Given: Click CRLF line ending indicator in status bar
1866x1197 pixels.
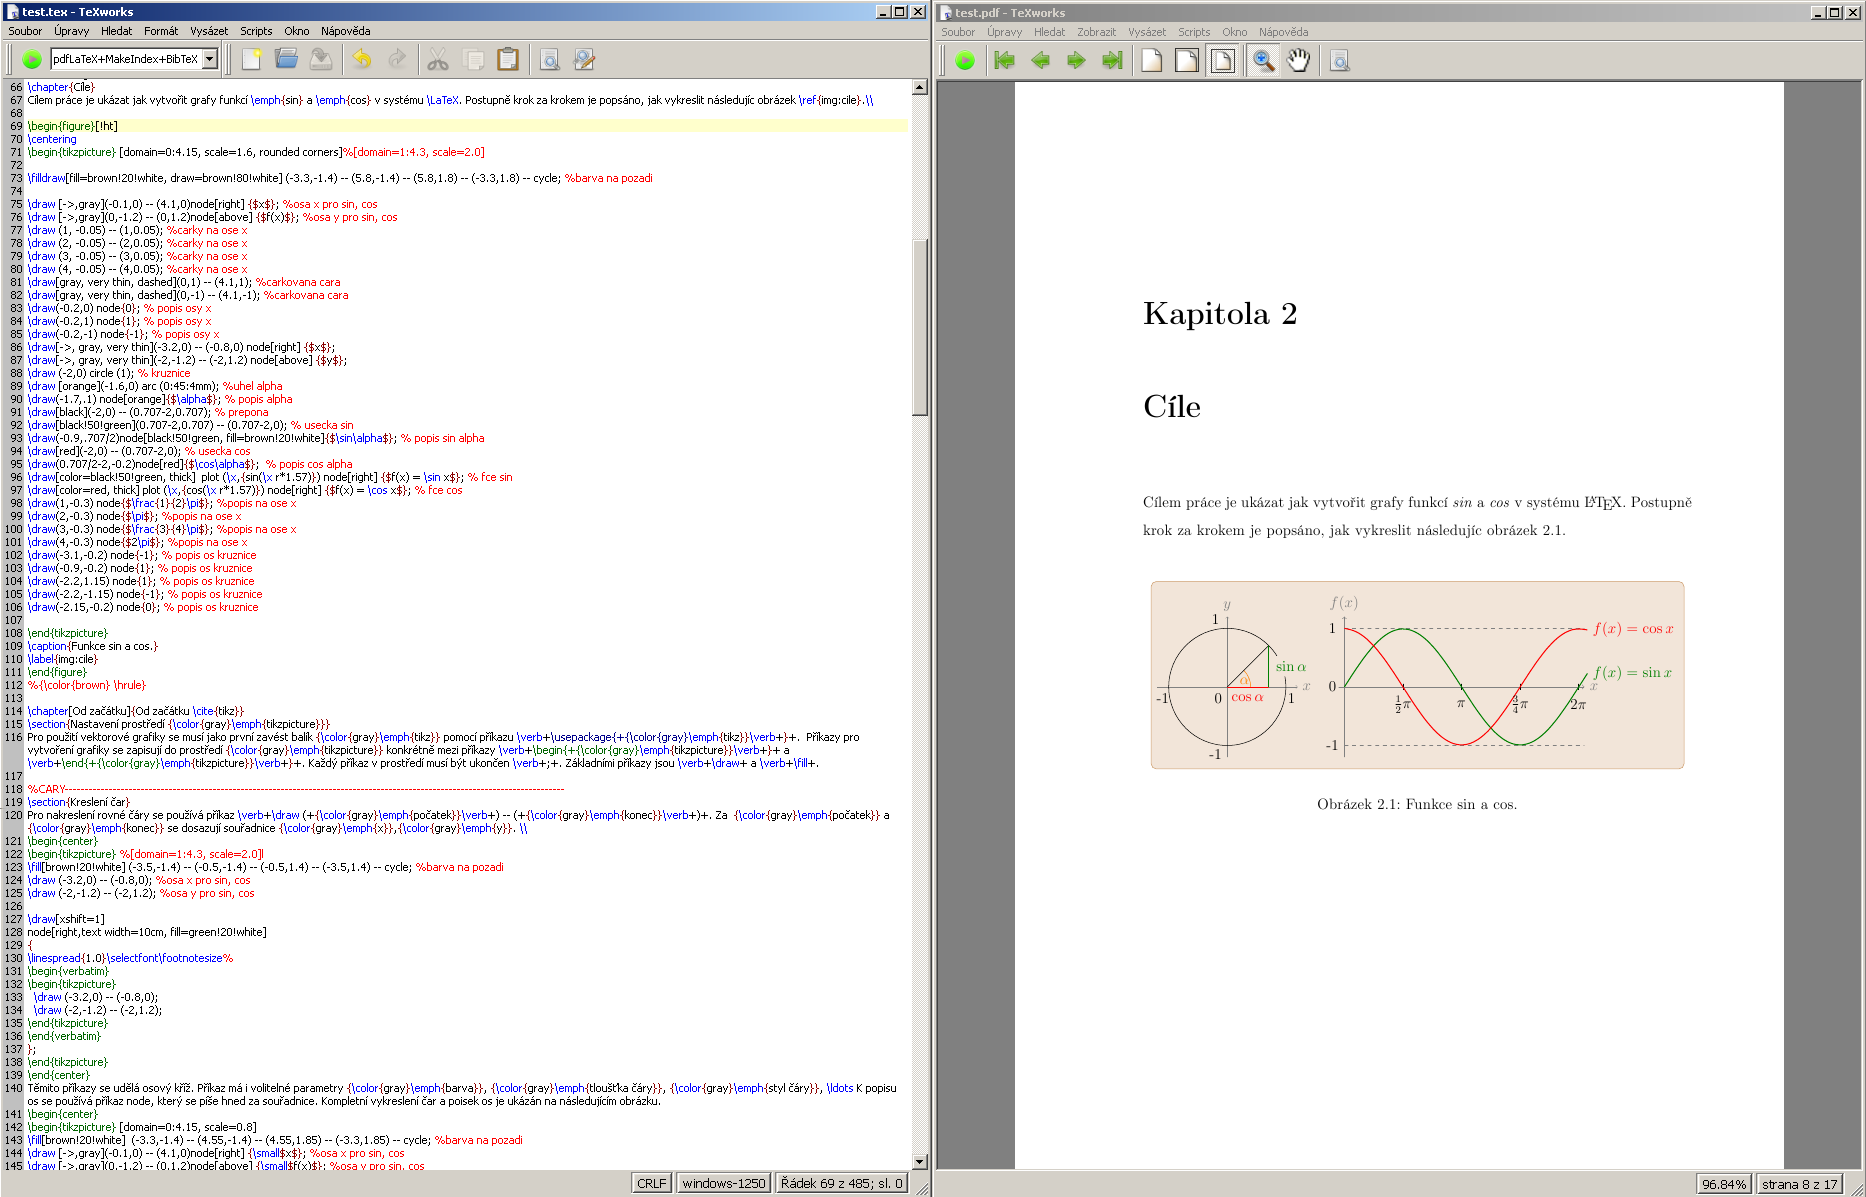Looking at the screenshot, I should (651, 1184).
